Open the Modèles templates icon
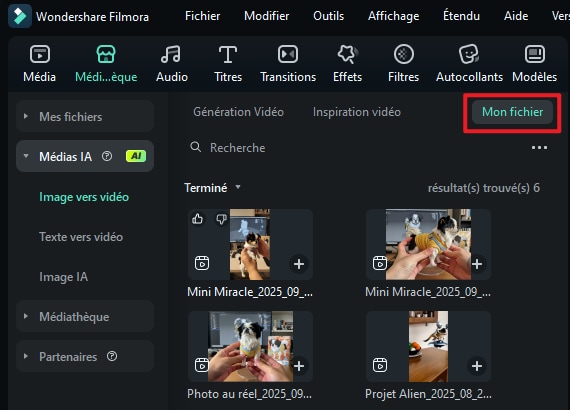 (x=535, y=55)
